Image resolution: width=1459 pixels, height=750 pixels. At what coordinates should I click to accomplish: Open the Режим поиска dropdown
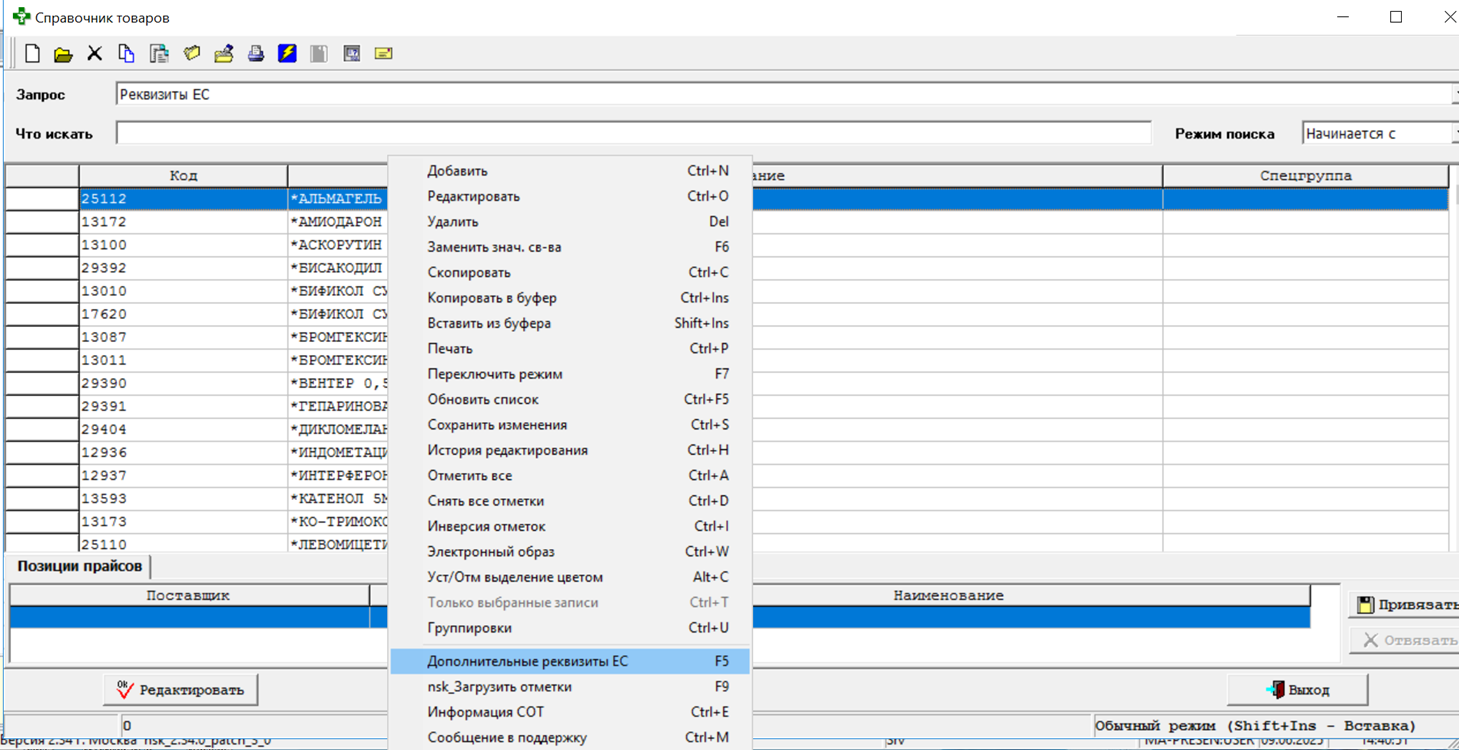(1380, 133)
